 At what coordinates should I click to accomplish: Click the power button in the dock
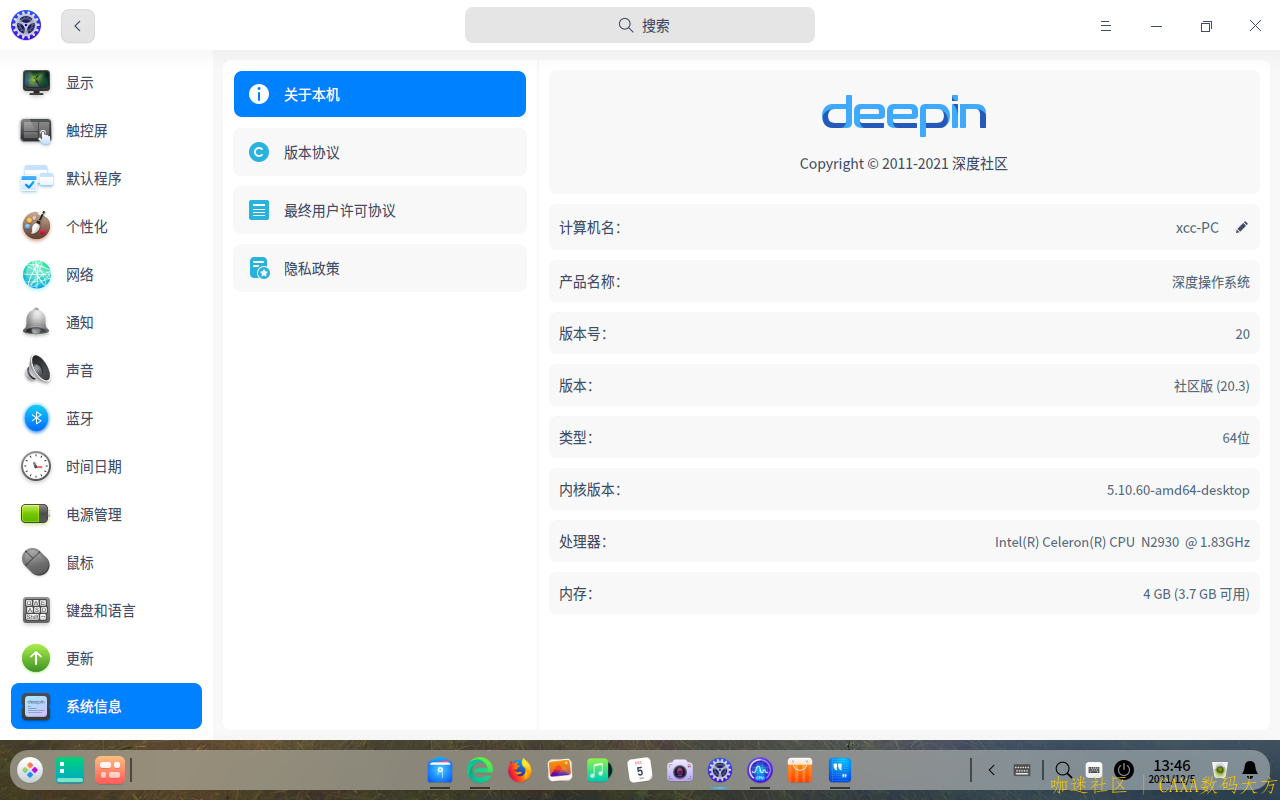(1124, 770)
